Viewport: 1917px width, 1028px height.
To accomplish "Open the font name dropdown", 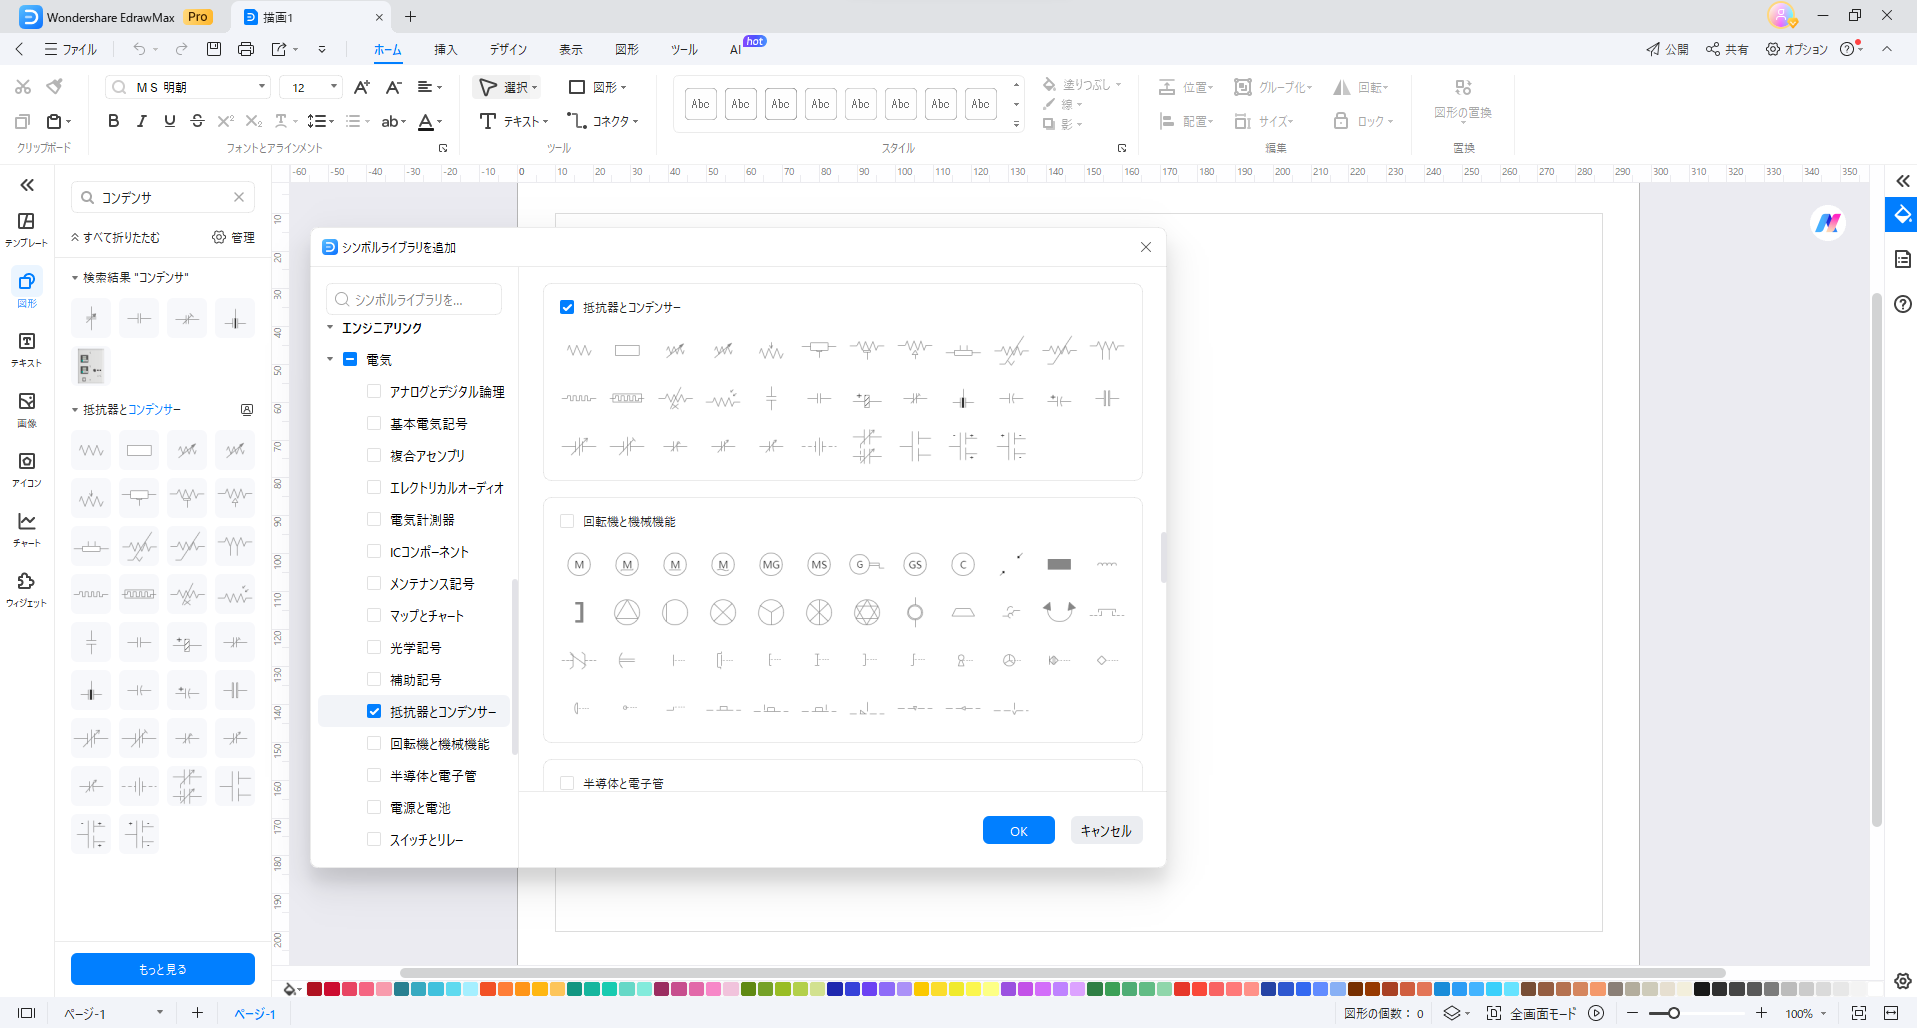I will (x=262, y=87).
